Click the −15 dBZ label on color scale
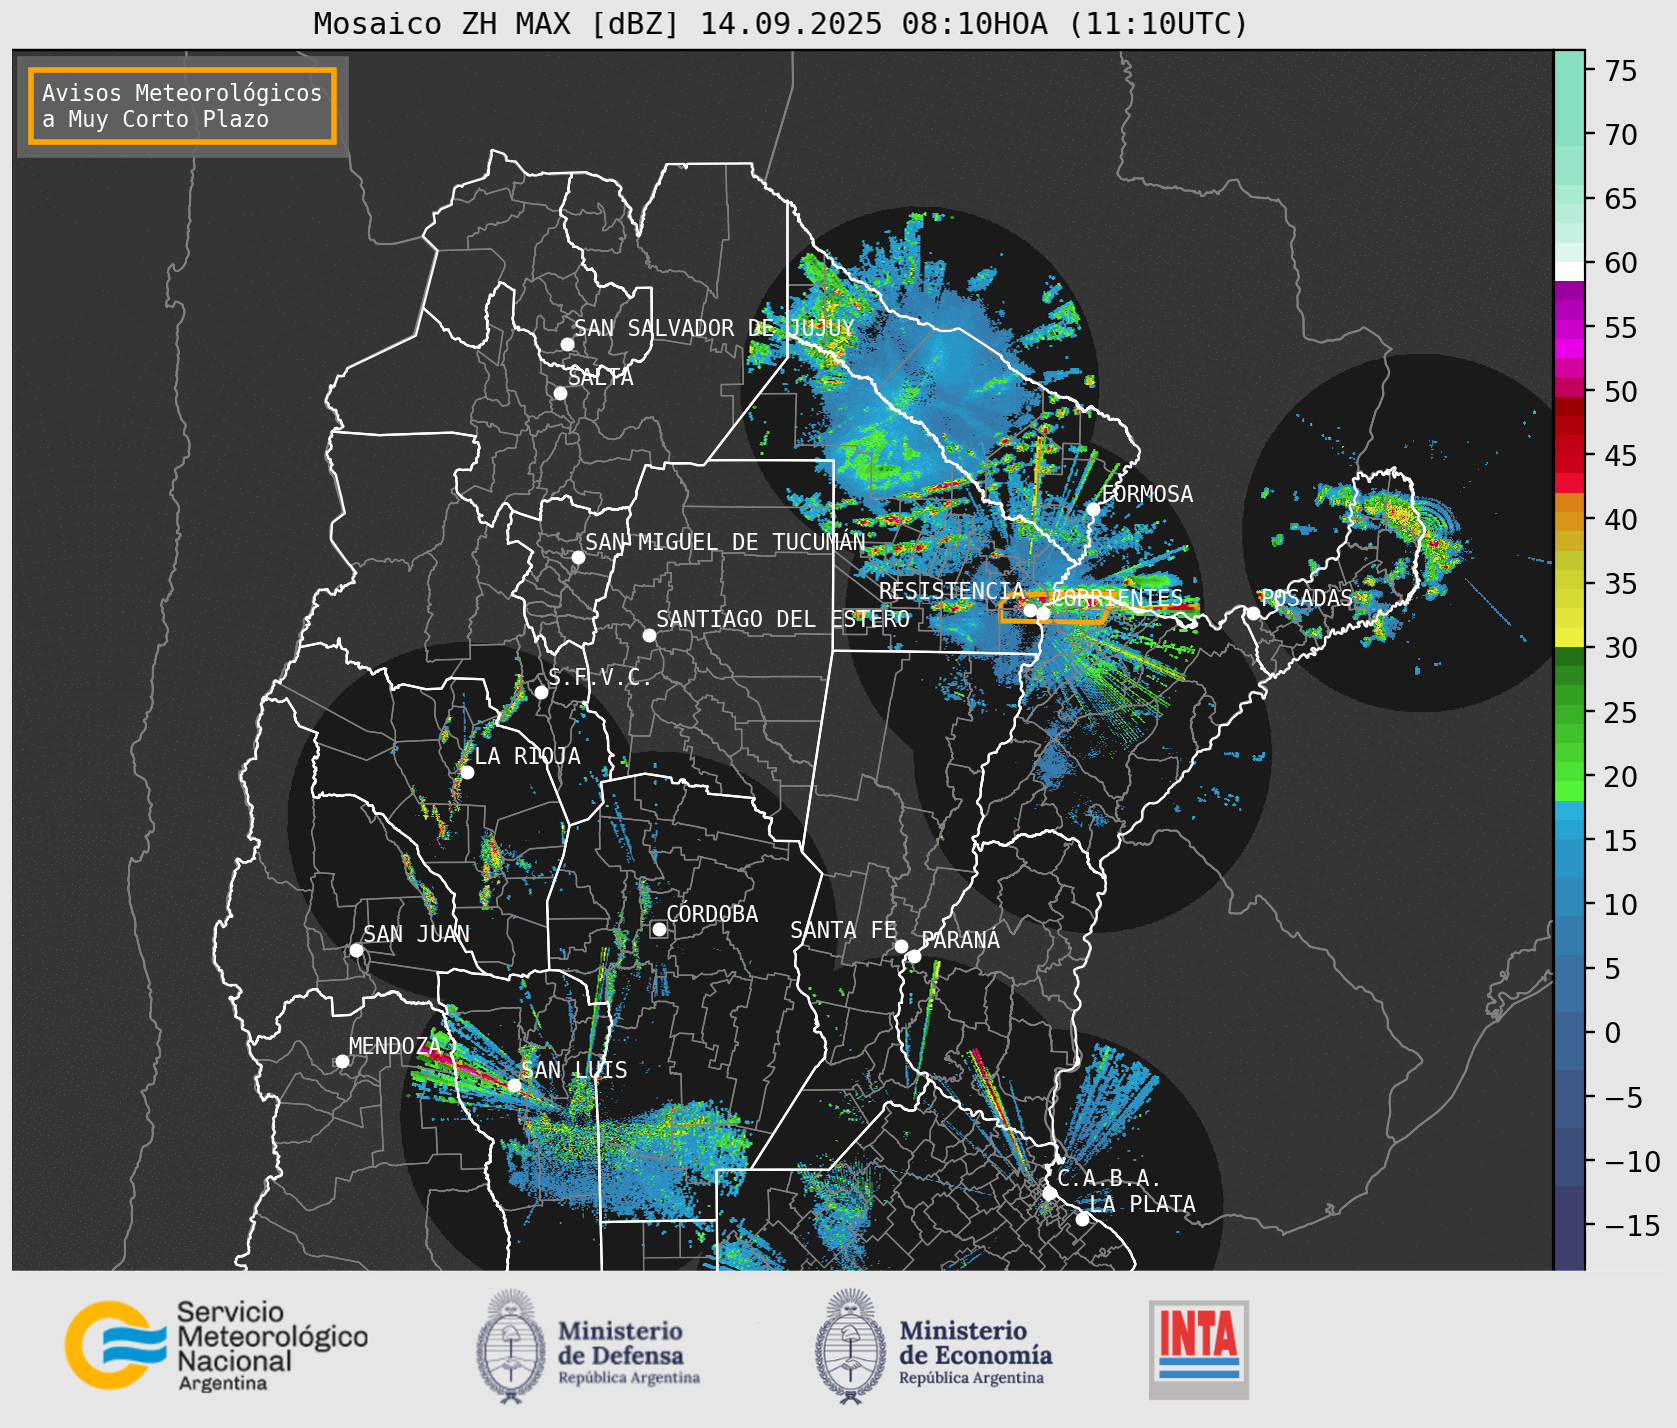Viewport: 1677px width, 1428px height. [1632, 1226]
